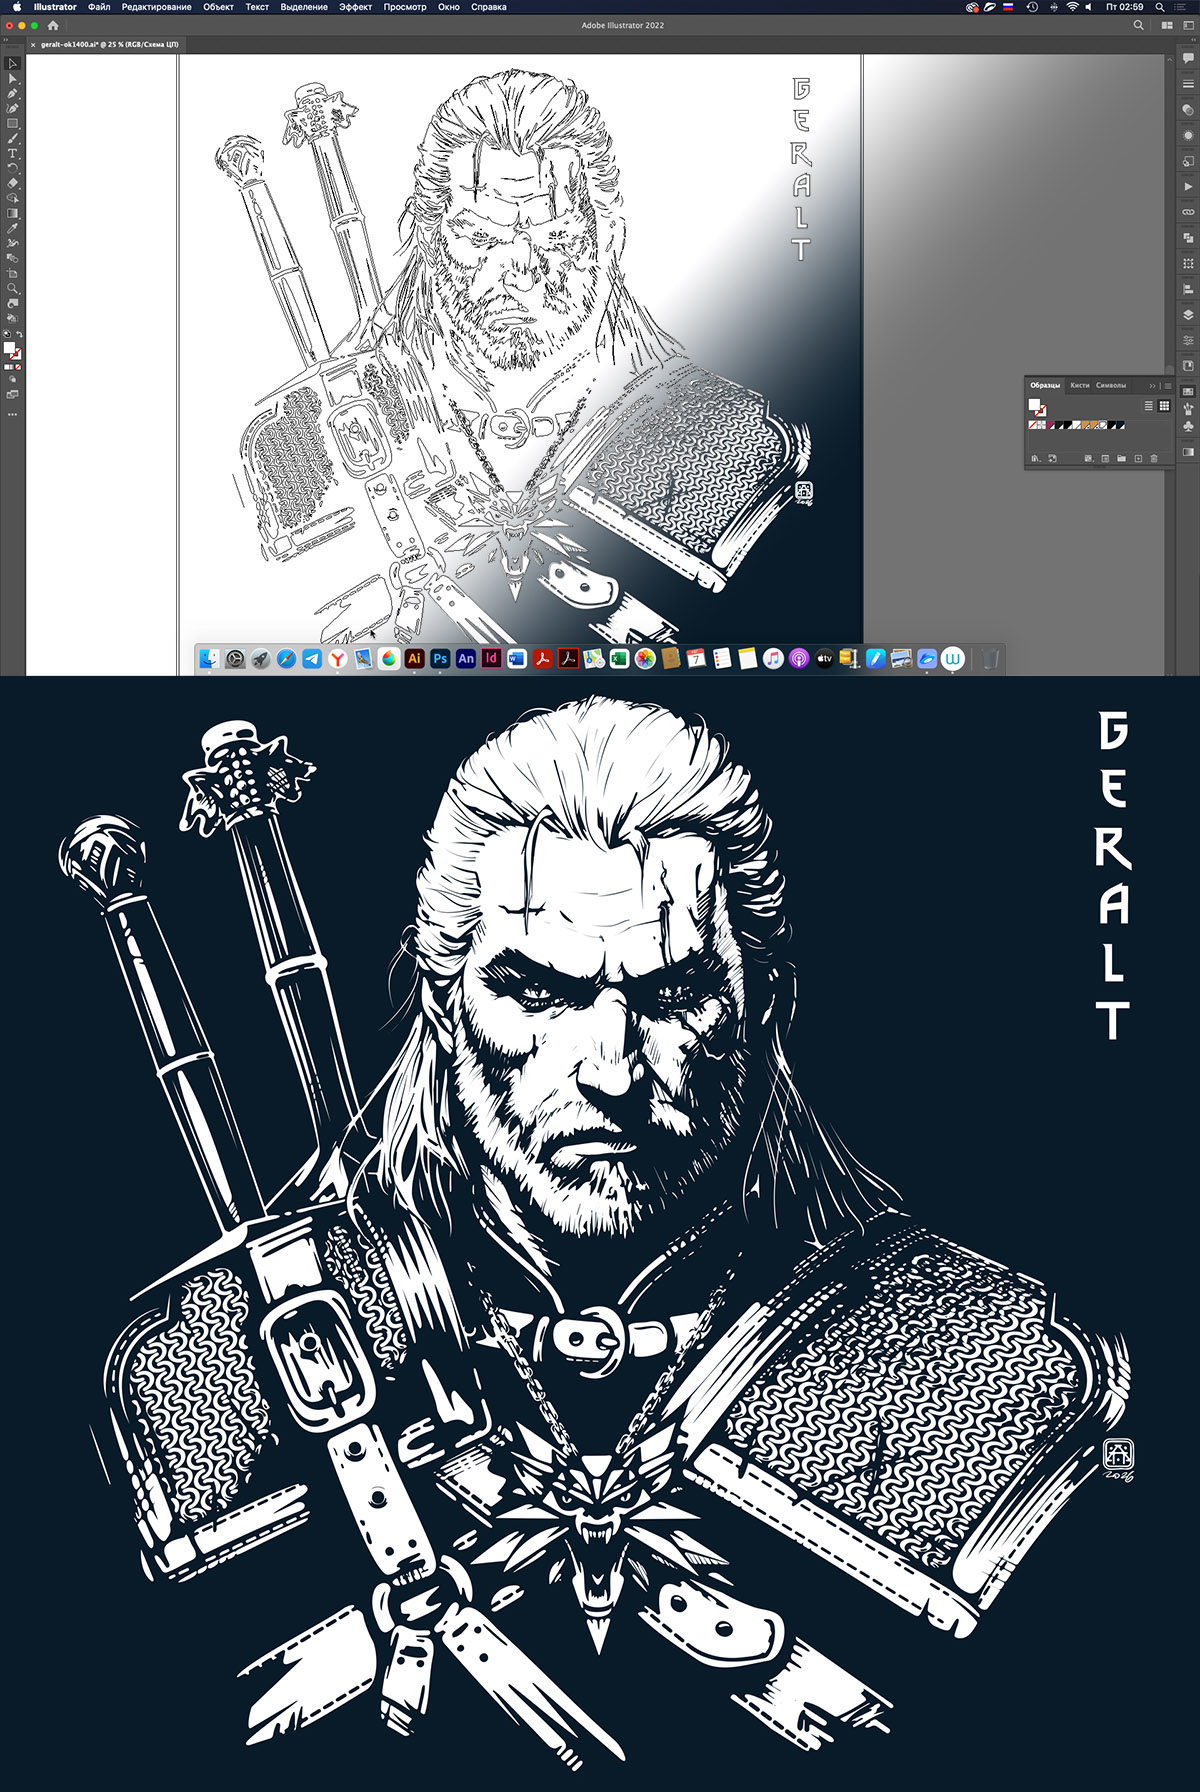Viewport: 1200px width, 1792px height.
Task: Collapse Swatches panel with double arrows
Action: tap(1152, 386)
